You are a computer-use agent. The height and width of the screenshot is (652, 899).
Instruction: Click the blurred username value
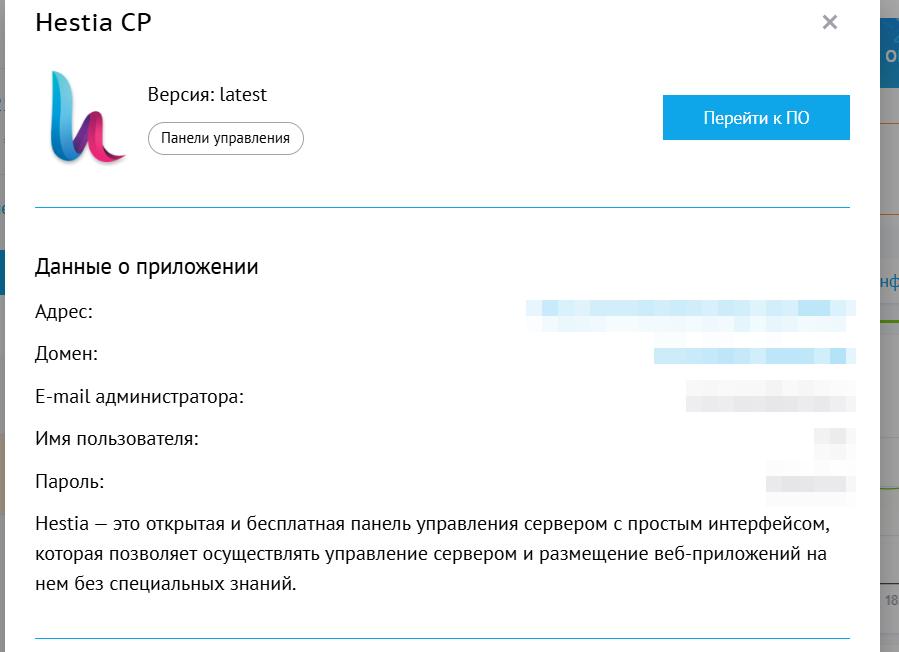tap(835, 439)
